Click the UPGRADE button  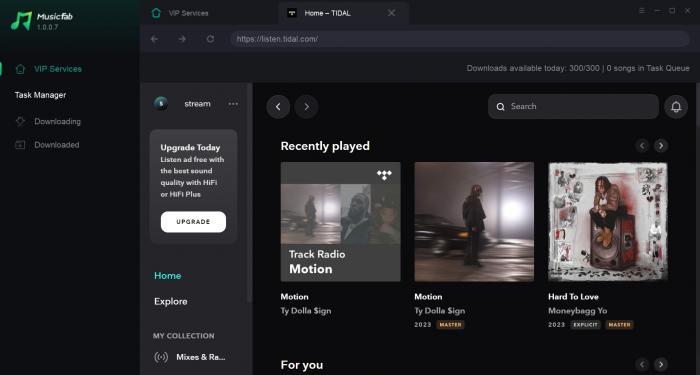(193, 222)
